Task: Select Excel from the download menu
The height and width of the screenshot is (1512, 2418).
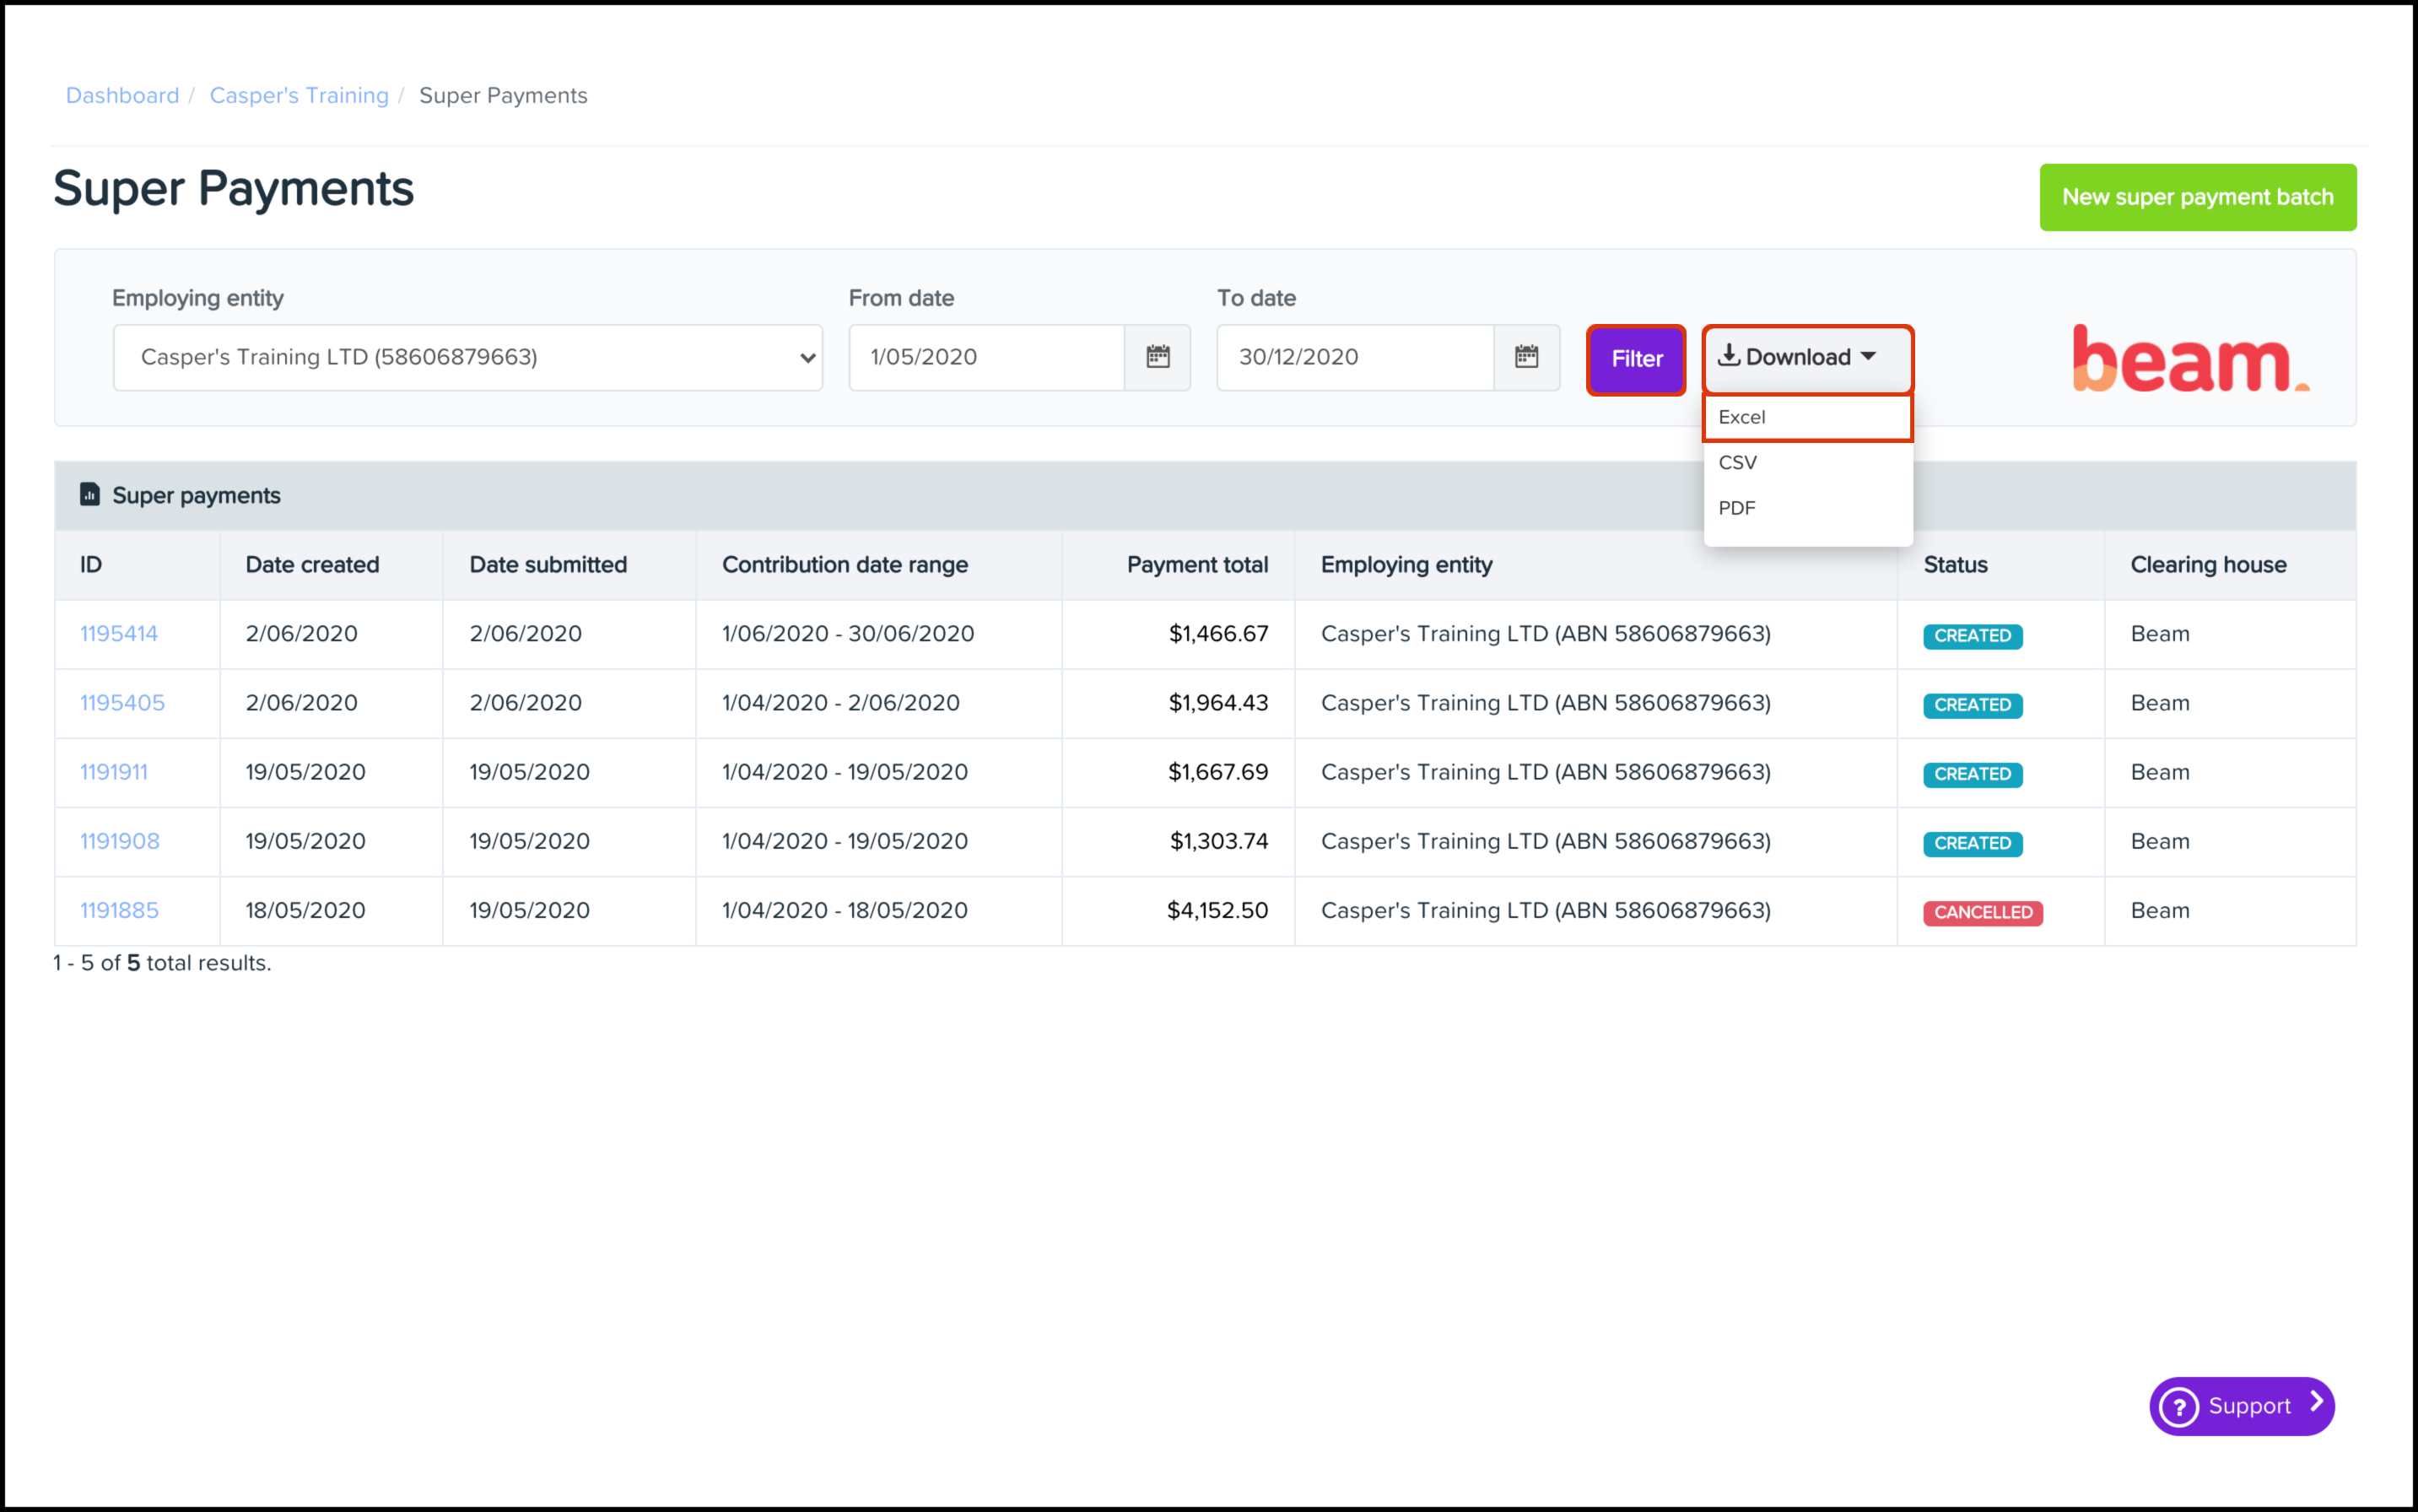Action: point(1742,417)
